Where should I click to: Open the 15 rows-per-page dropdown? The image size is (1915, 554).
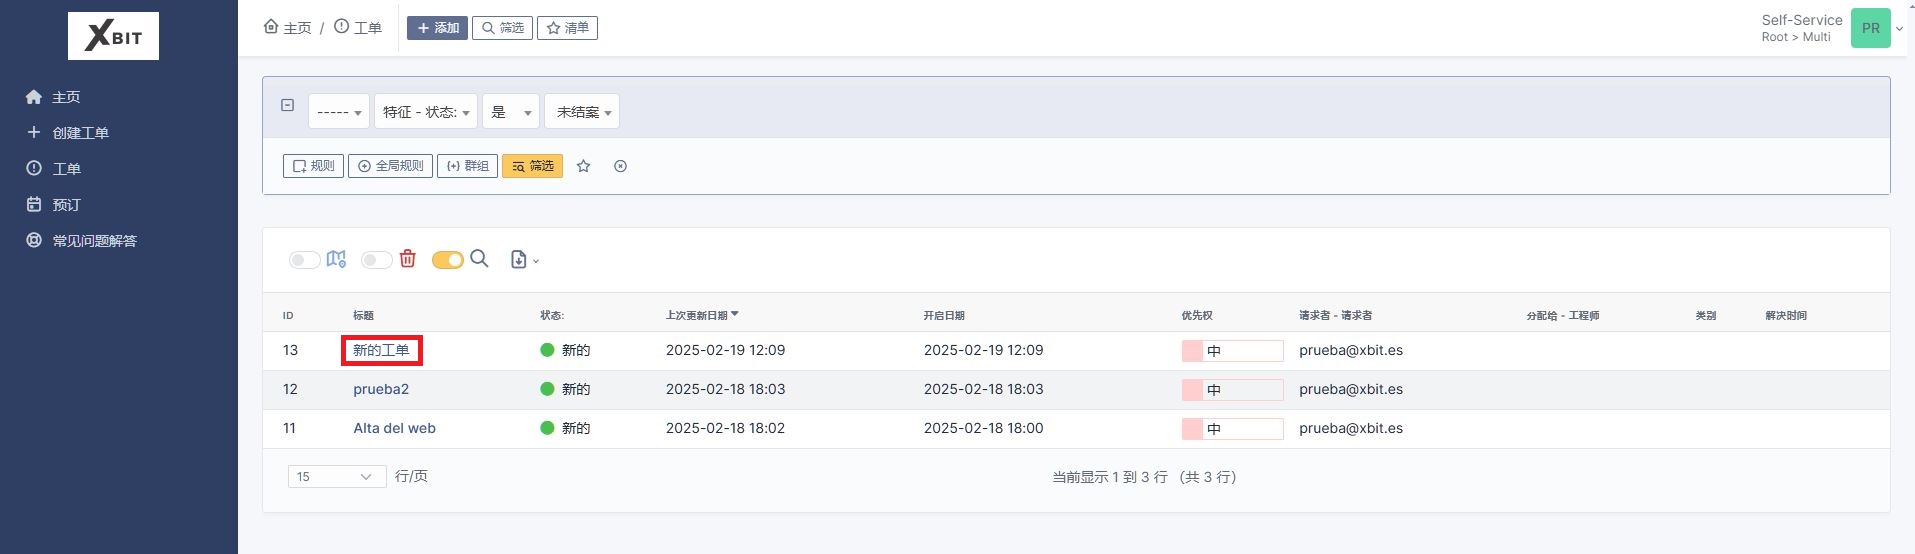tap(337, 477)
